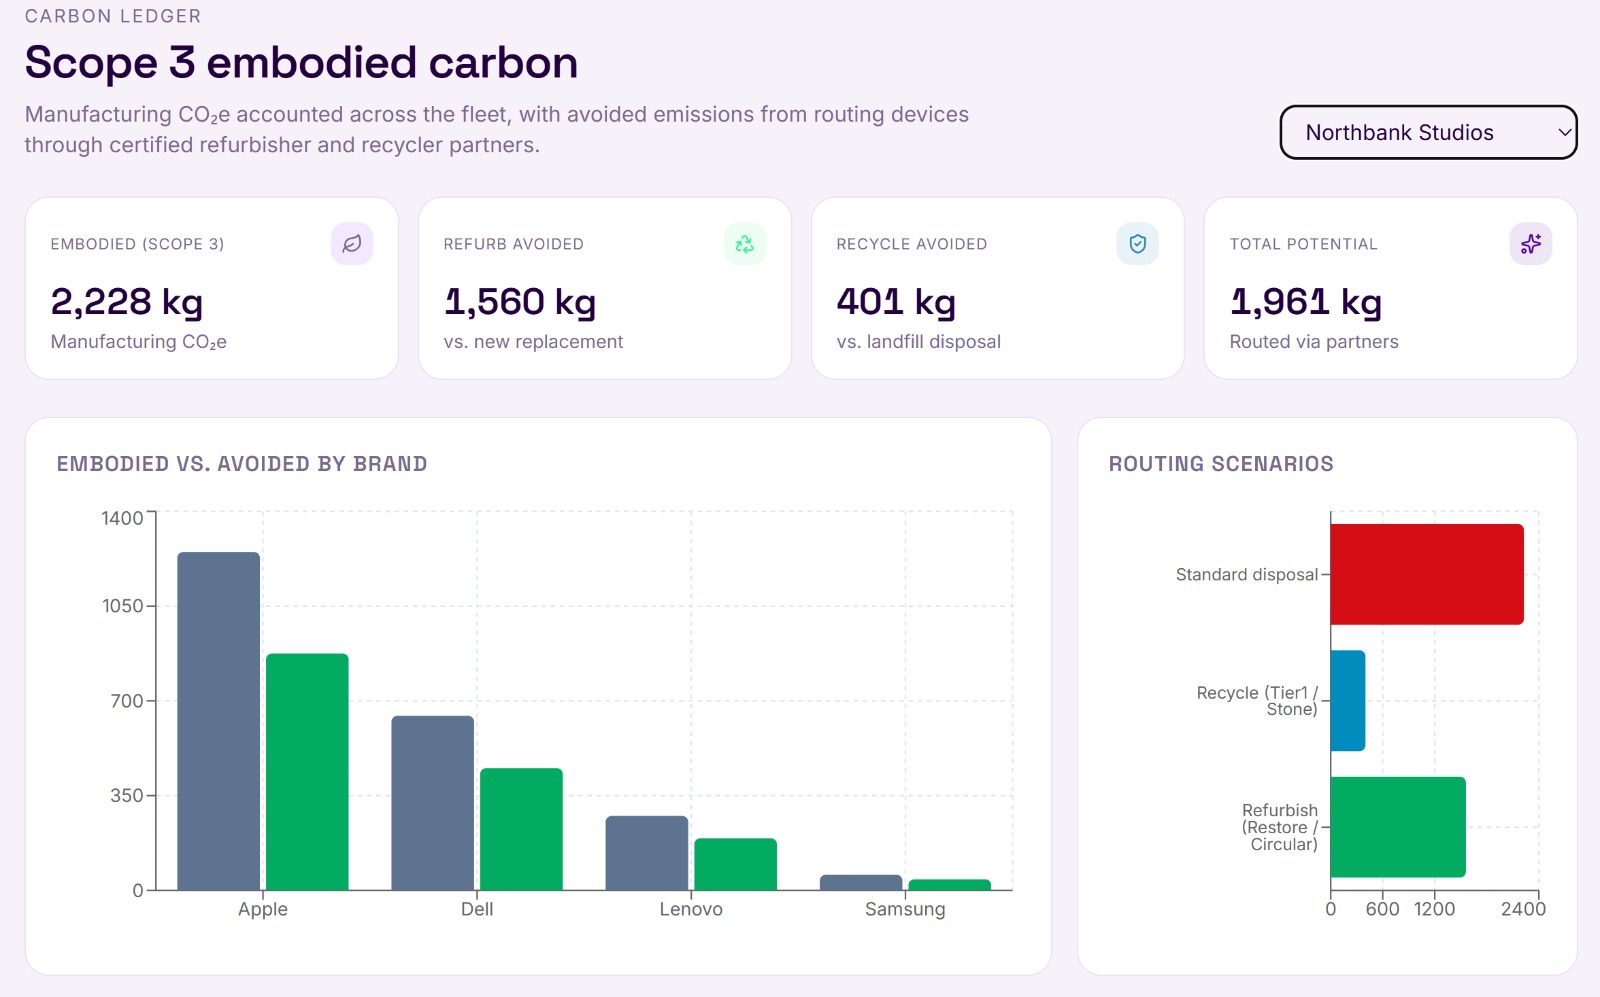Image resolution: width=1600 pixels, height=997 pixels.
Task: Select the Apple embodied carbon bar
Action: [x=219, y=721]
